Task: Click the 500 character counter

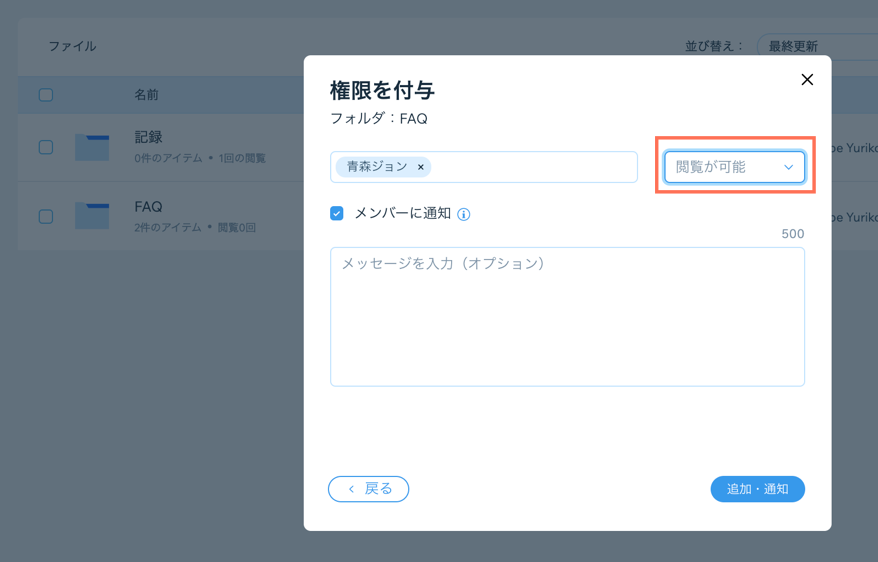Action: point(793,234)
